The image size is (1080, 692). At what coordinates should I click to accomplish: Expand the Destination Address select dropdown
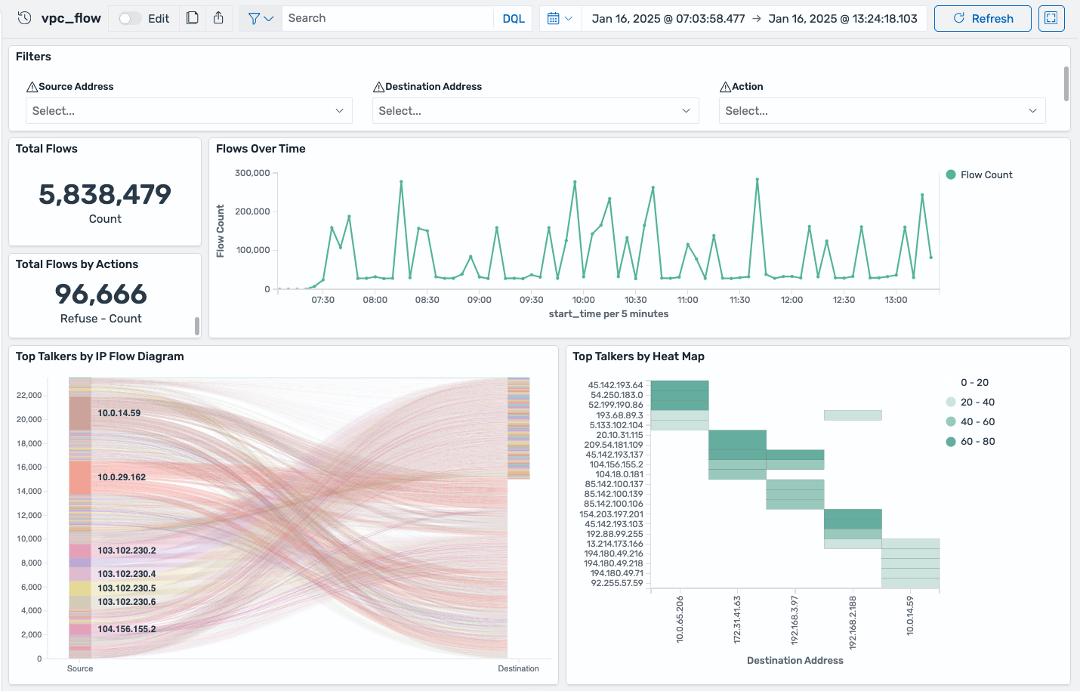pyautogui.click(x=536, y=111)
